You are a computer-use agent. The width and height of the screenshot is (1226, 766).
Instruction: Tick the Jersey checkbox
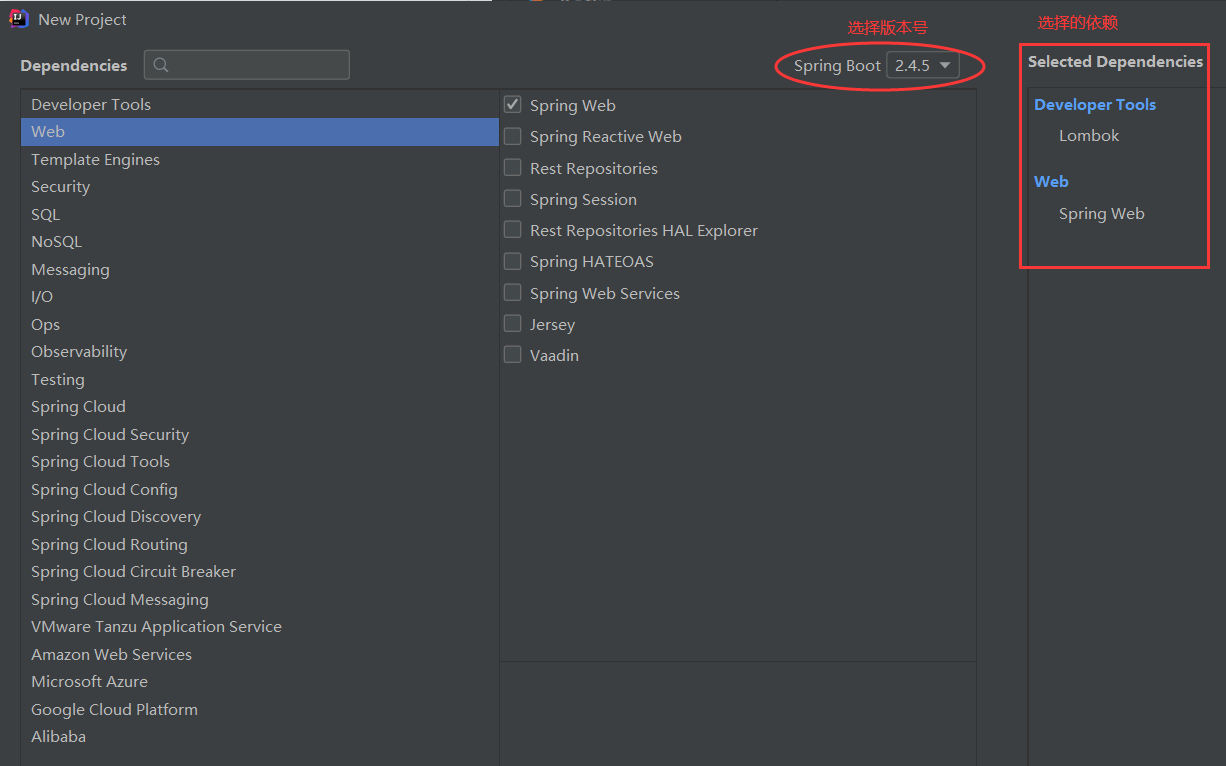pyautogui.click(x=512, y=323)
